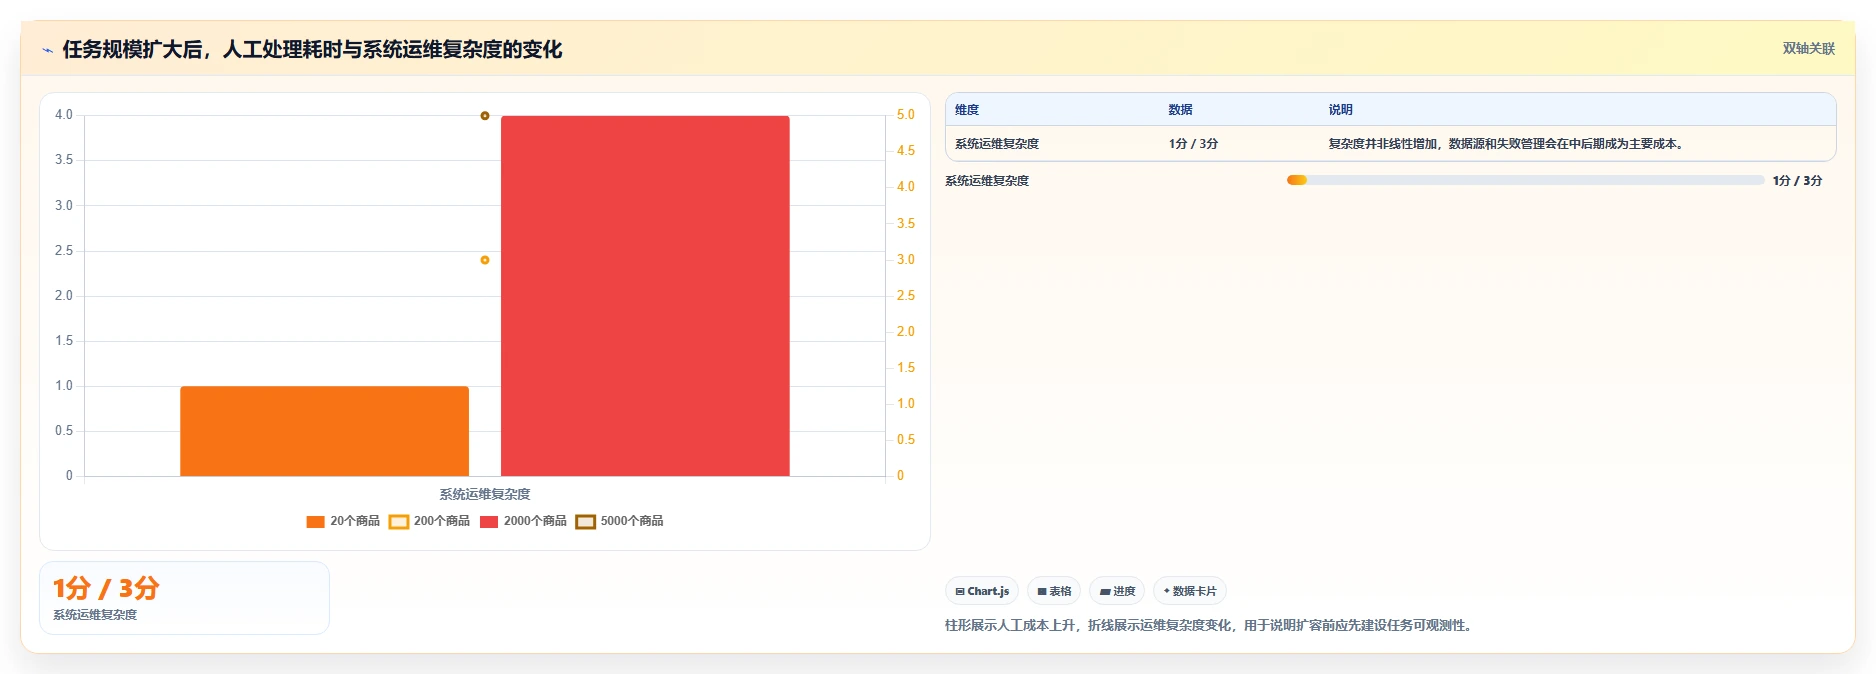Toggle the 200个商品 legend swatch
The height and width of the screenshot is (674, 1876).
(x=398, y=522)
